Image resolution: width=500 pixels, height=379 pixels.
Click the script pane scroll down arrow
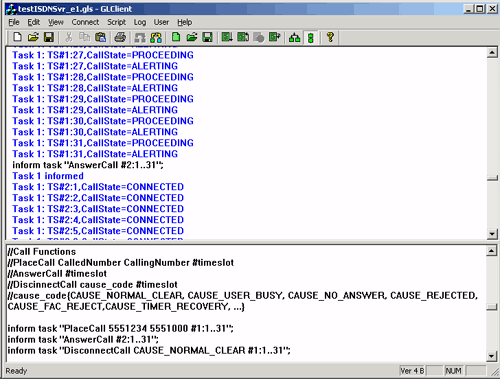[492, 356]
